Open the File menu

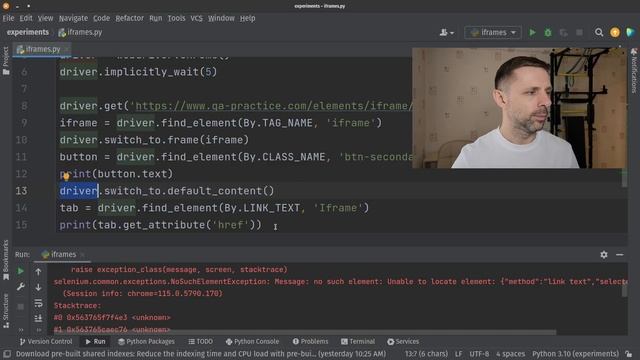pyautogui.click(x=8, y=18)
